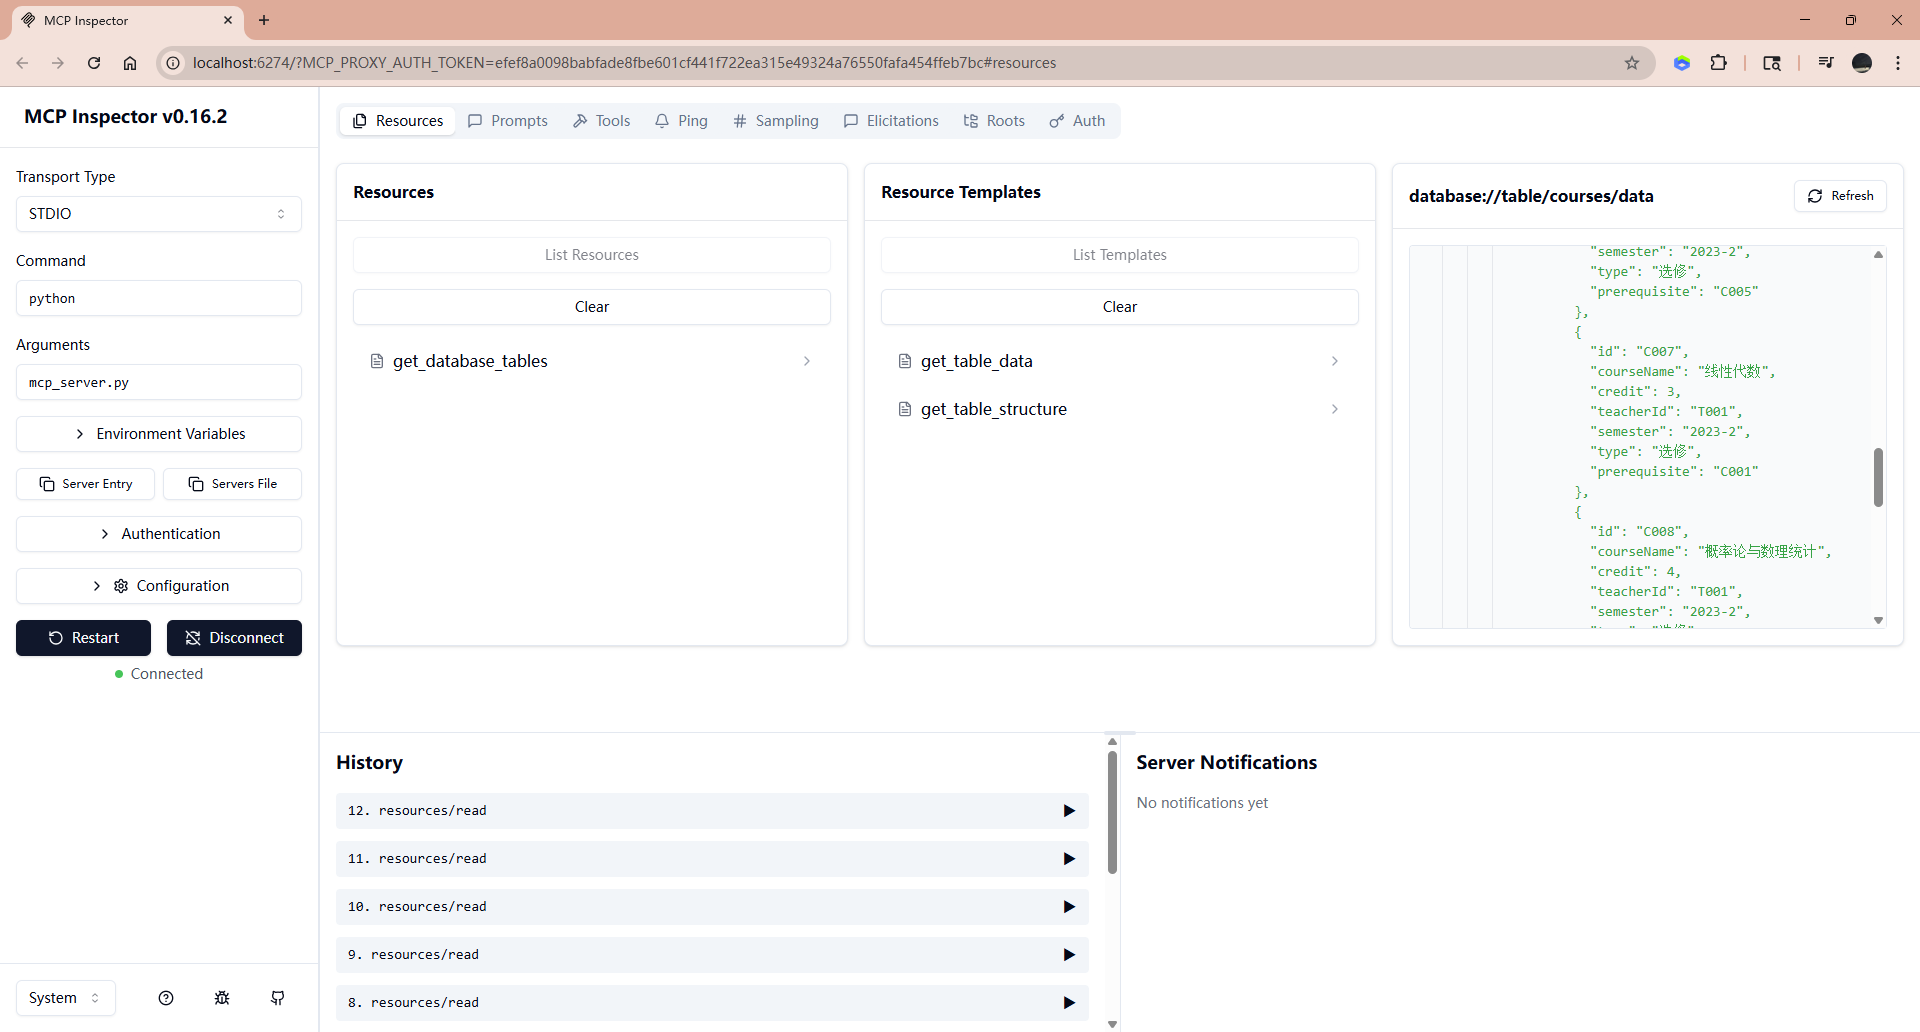
Task: Expand history entry 11 resources/read arrow
Action: 1069,859
